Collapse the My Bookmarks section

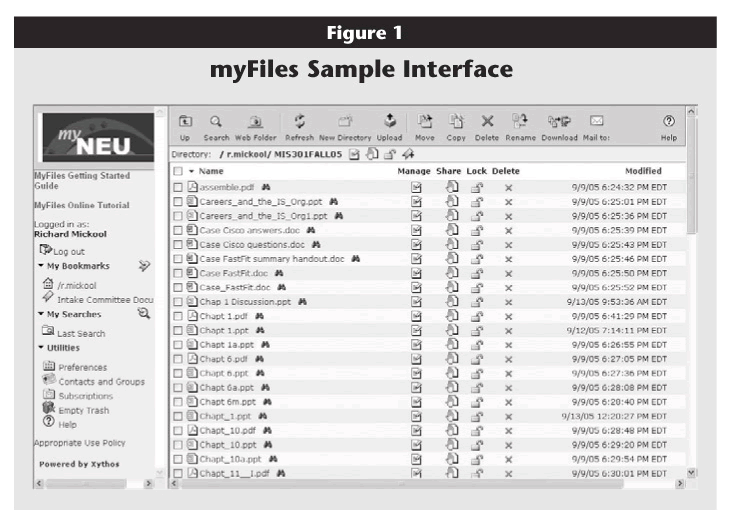tap(41, 266)
